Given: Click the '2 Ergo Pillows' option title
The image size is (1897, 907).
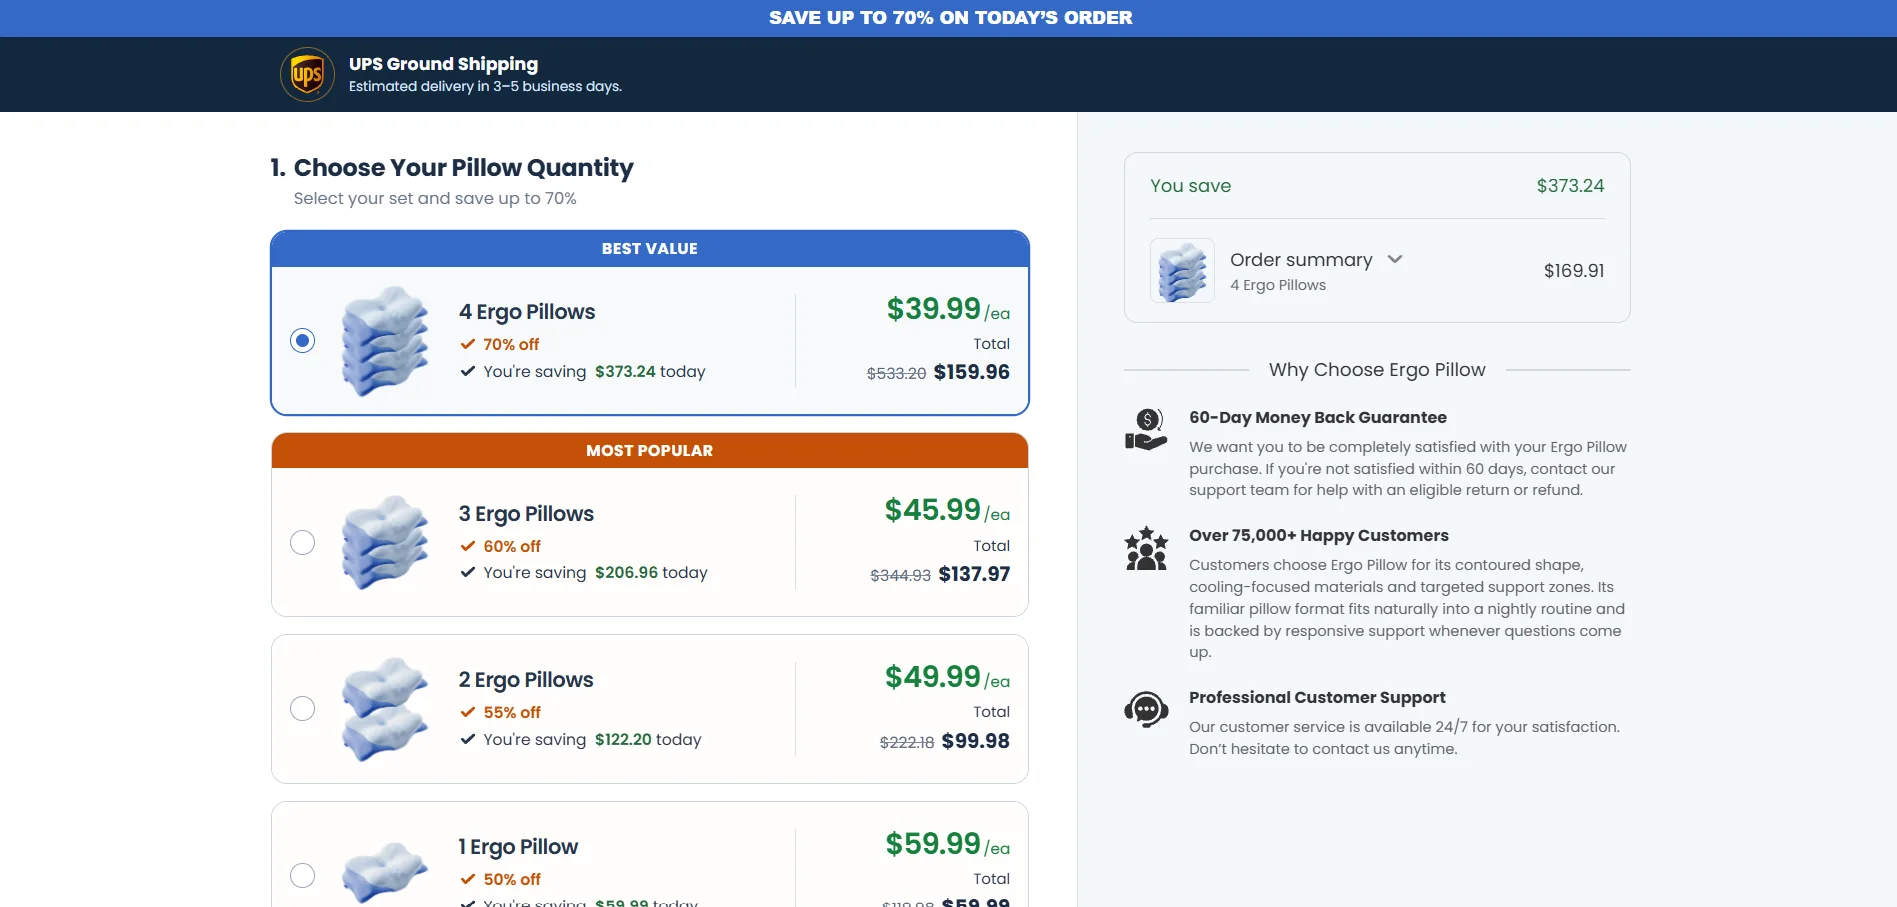Looking at the screenshot, I should [526, 680].
